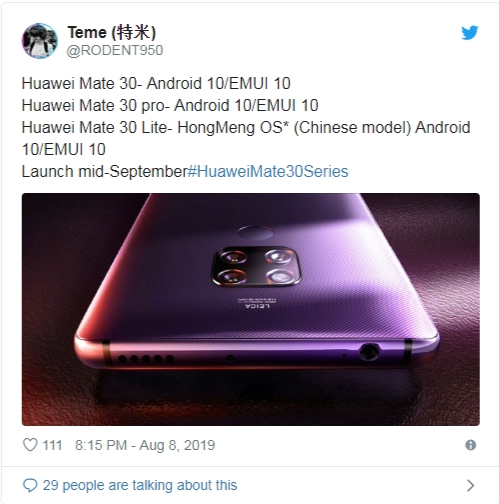Click the "Huawei Mate 30- Android 10/EMUI 10" line
Screen dimensions: 499x504
(156, 83)
